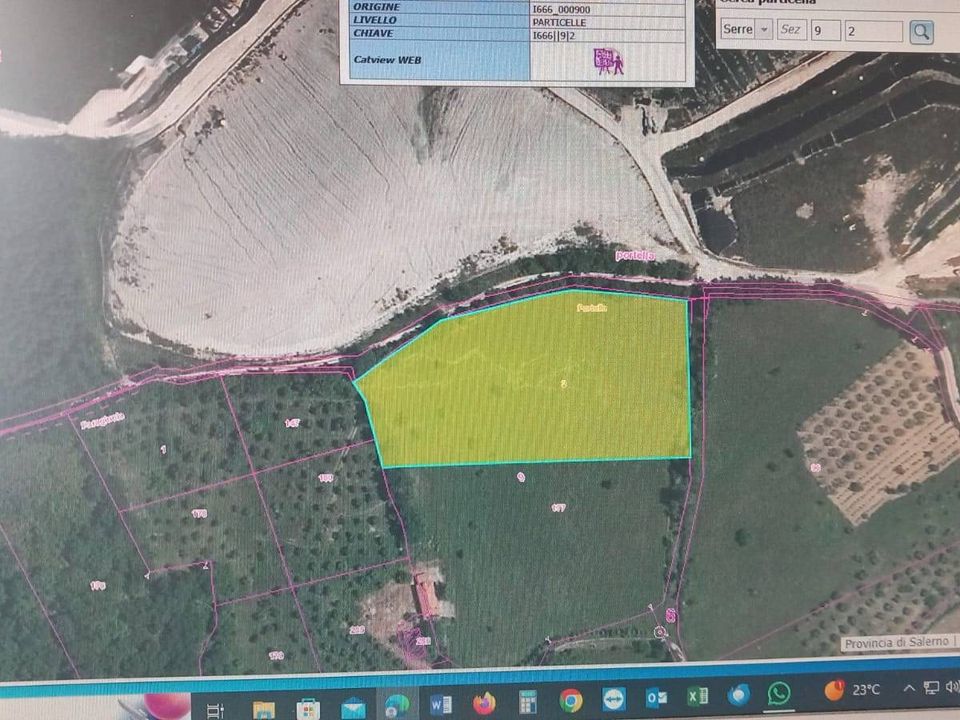
Task: Open the Mail app in taskbar
Action: [353, 708]
